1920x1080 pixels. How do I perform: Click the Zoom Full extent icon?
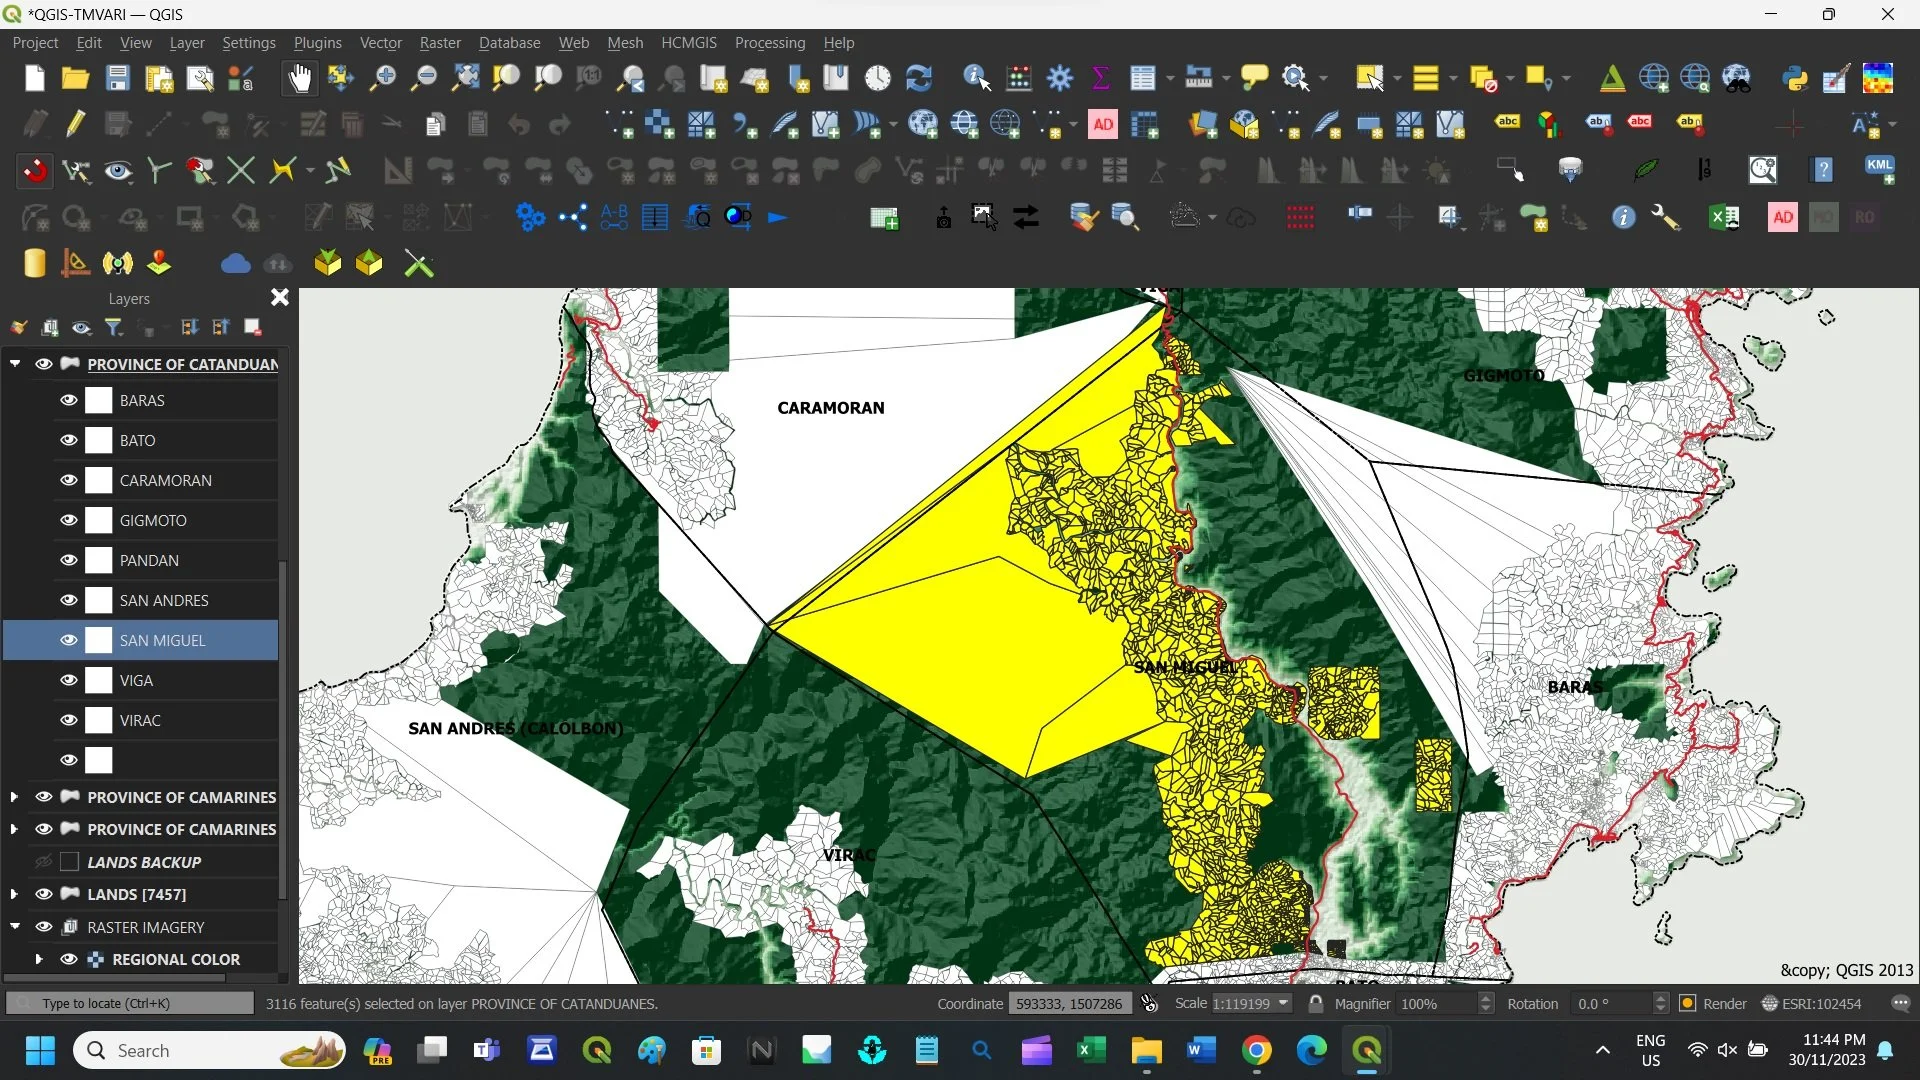(x=465, y=78)
